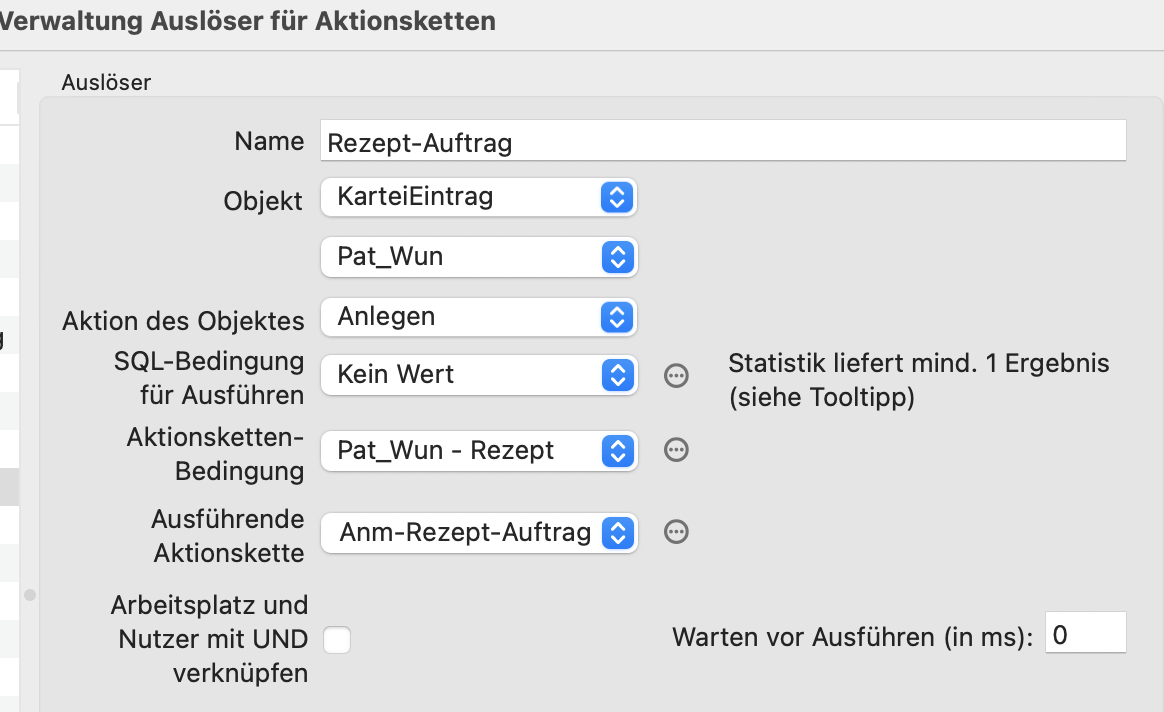Choose a chain in the Anm-Rezept-Auftrag dropdown

pos(479,533)
